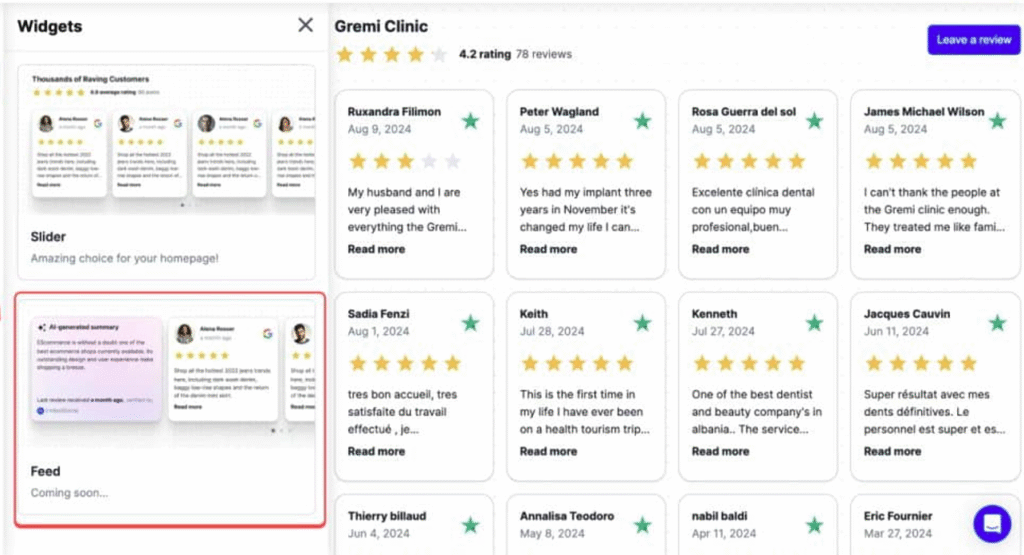Click the yellow star rating in Ruxandra Filimon's review
The image size is (1024, 555).
405,161
